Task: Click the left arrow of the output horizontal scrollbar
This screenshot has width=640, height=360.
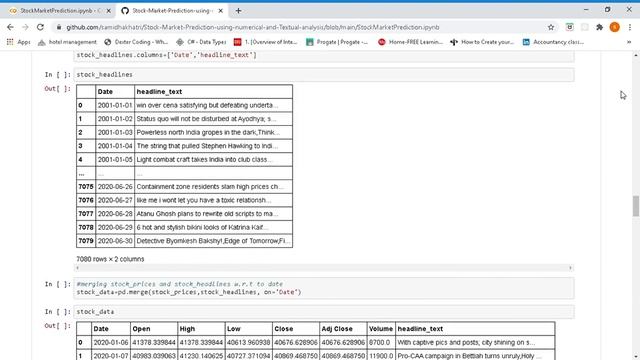Action: [x=78, y=268]
